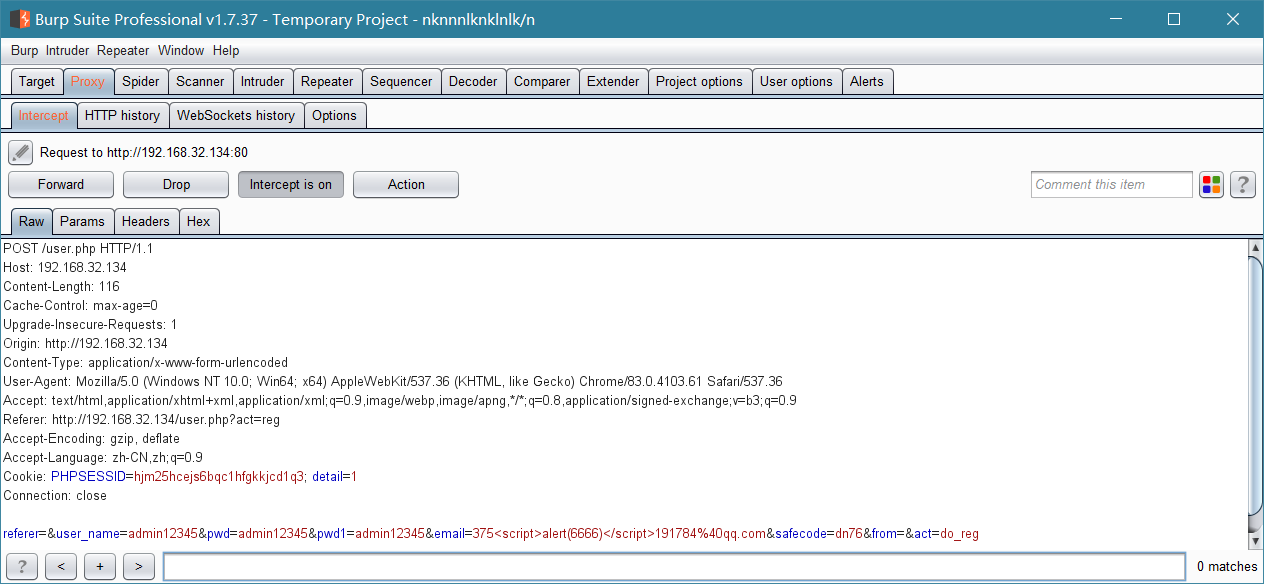This screenshot has height=584, width=1264.
Task: Click the Accept-Language header line
Action: pos(103,457)
